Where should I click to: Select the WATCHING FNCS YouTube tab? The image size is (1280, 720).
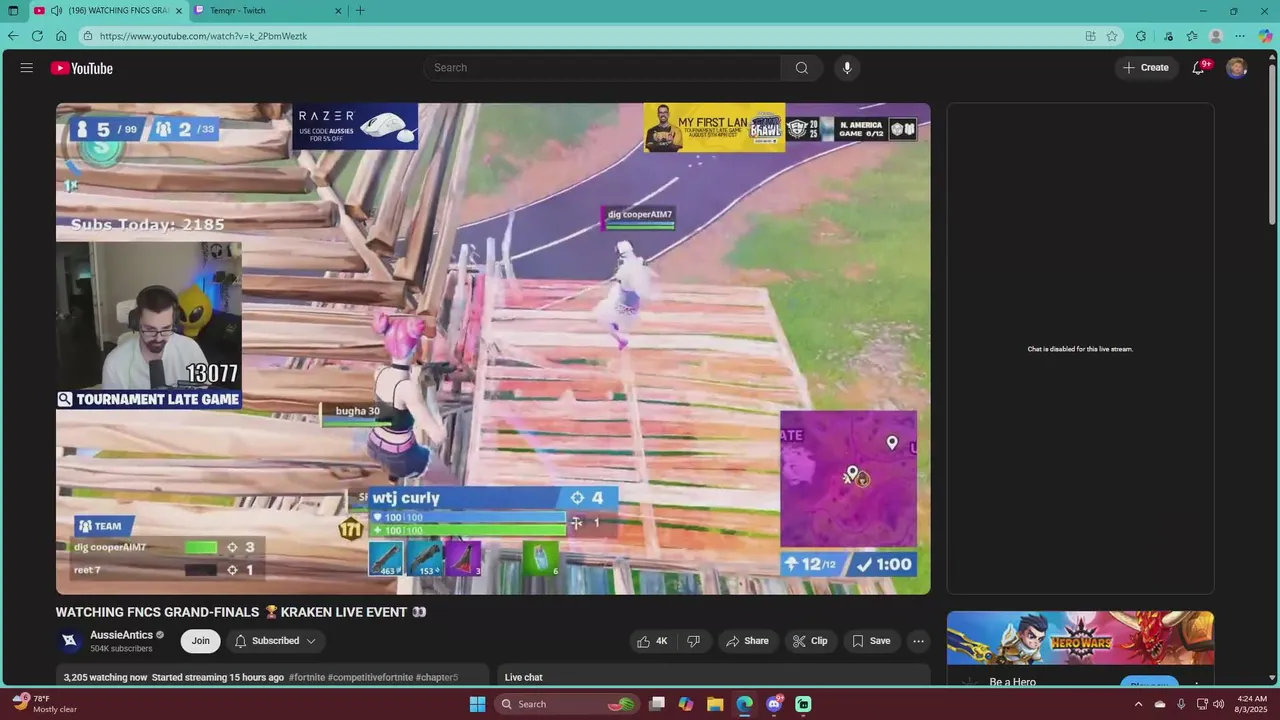point(110,11)
